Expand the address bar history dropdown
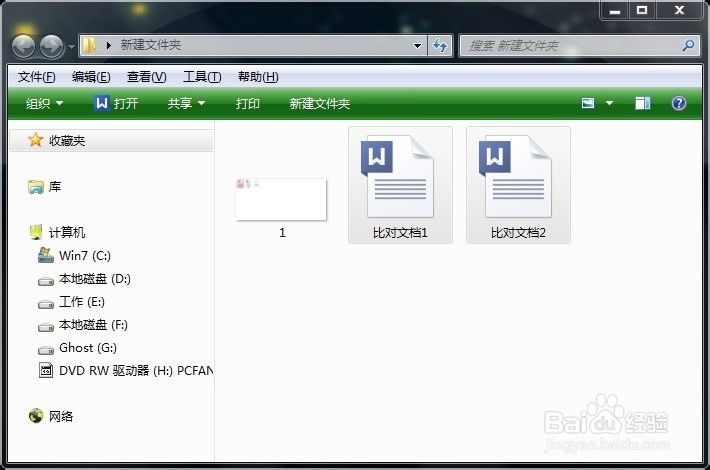The image size is (710, 470). click(417, 45)
